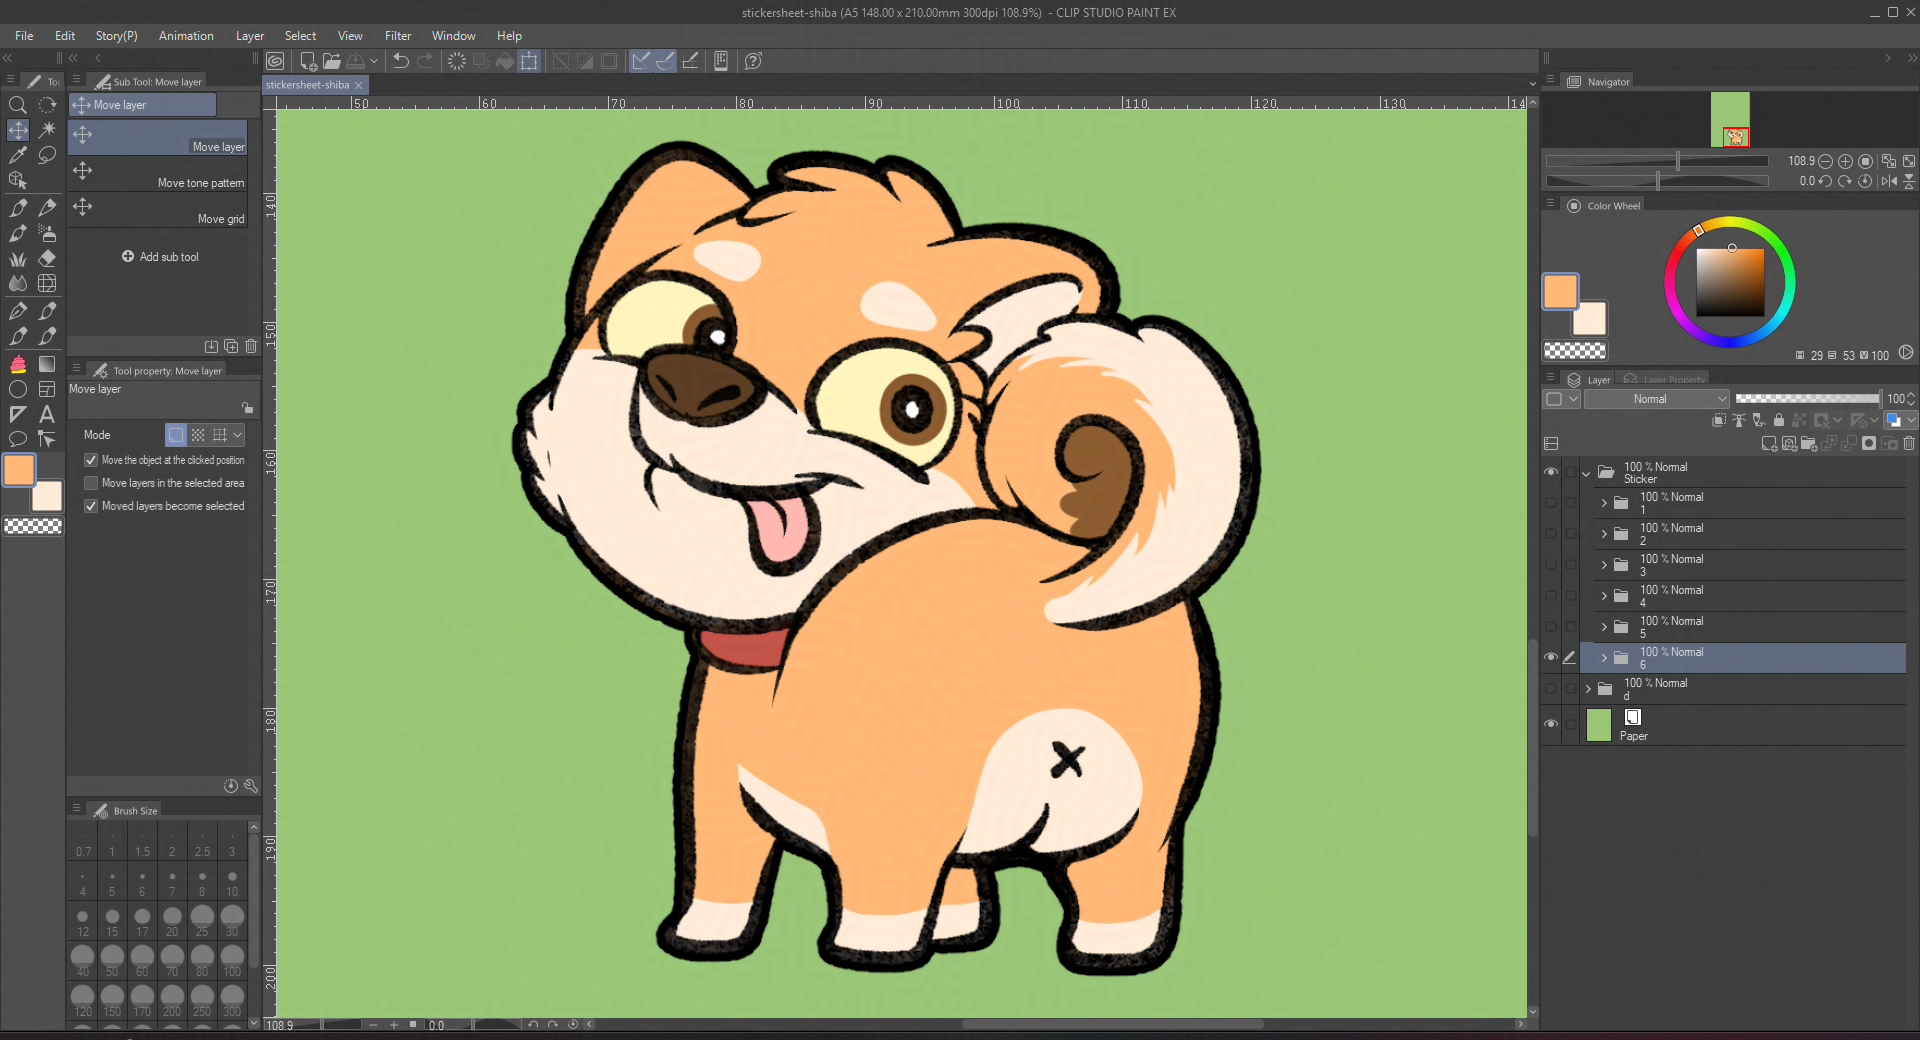Image resolution: width=1920 pixels, height=1040 pixels.
Task: Hide the Paper layer with its eye icon
Action: tap(1551, 724)
